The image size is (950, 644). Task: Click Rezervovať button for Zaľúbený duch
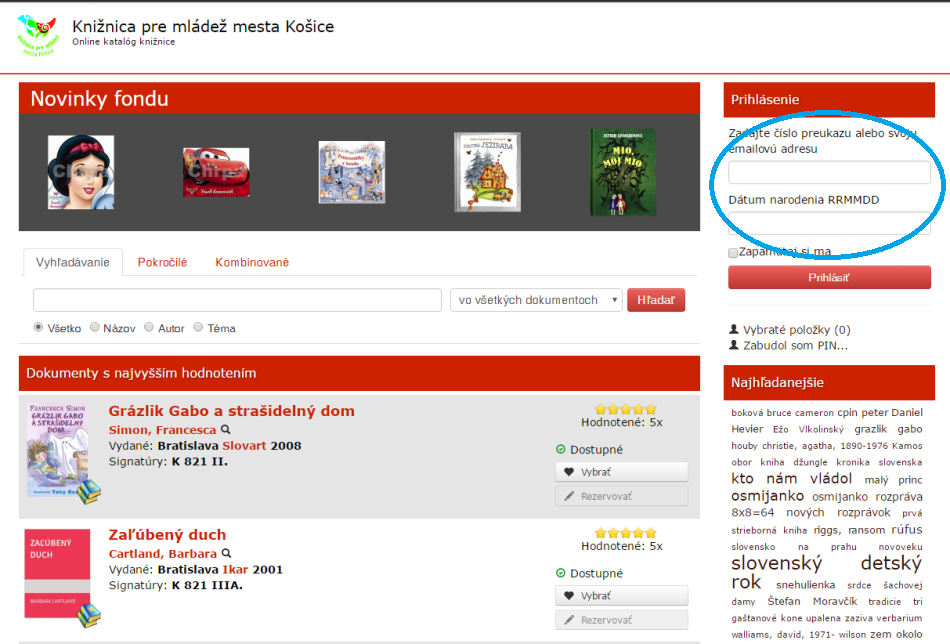622,620
